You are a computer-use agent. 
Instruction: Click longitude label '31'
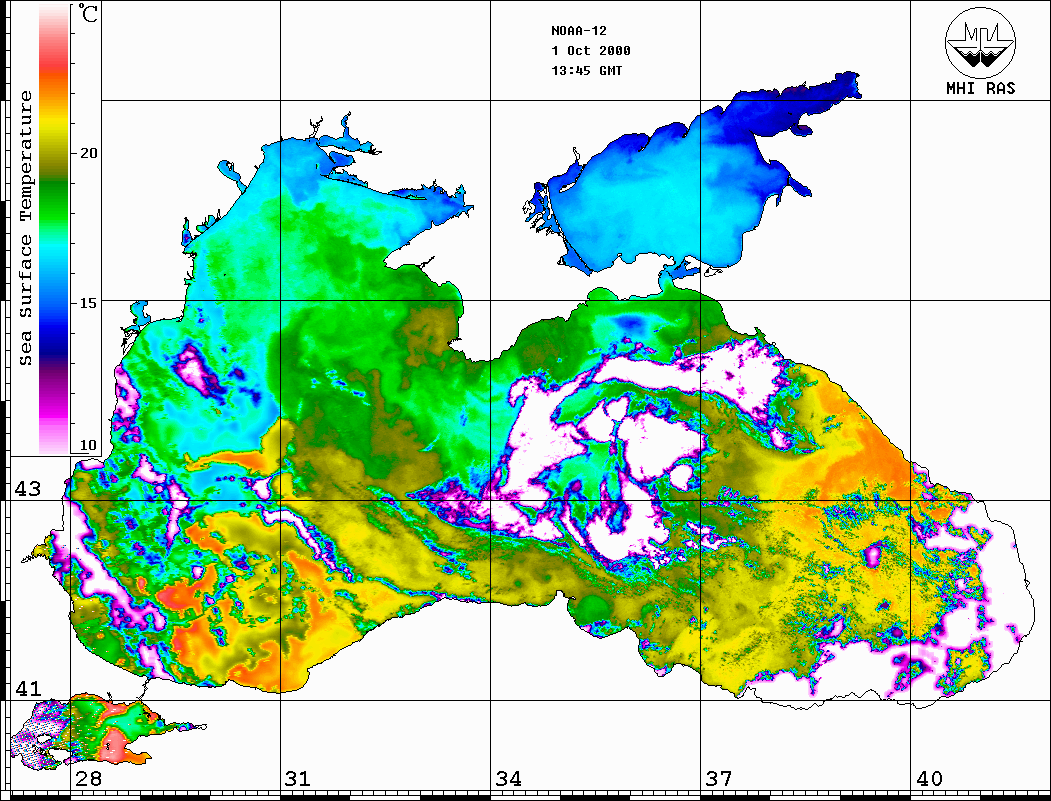click(x=298, y=779)
